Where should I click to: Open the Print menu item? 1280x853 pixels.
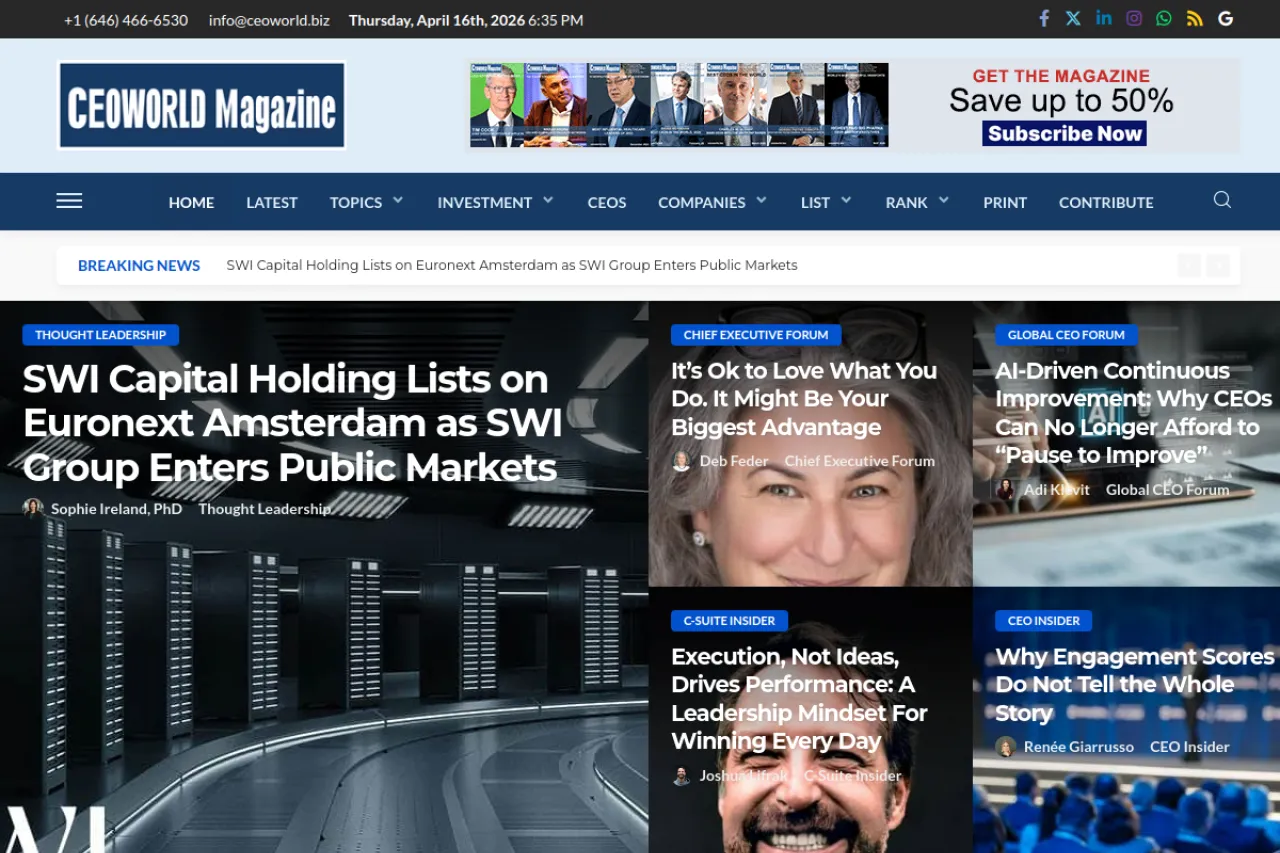tap(1005, 202)
